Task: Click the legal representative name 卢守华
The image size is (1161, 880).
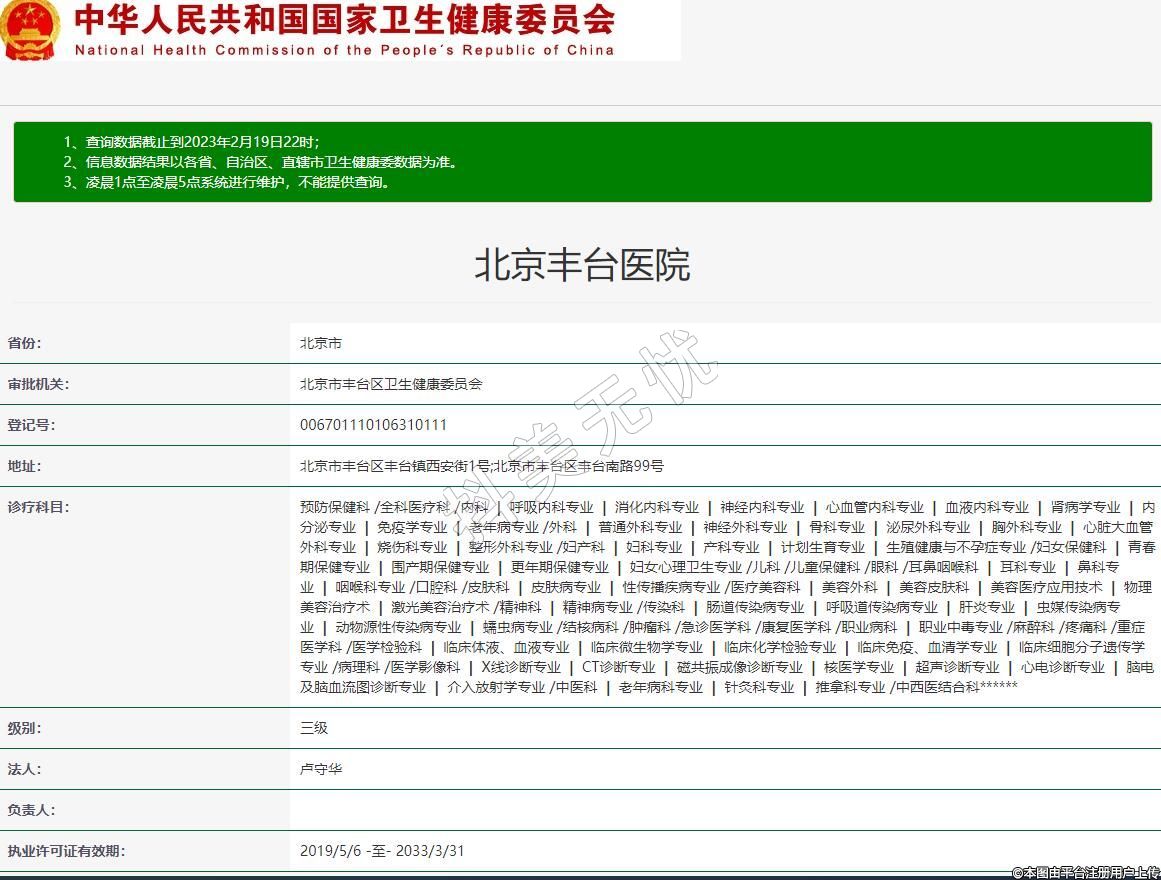Action: coord(321,769)
